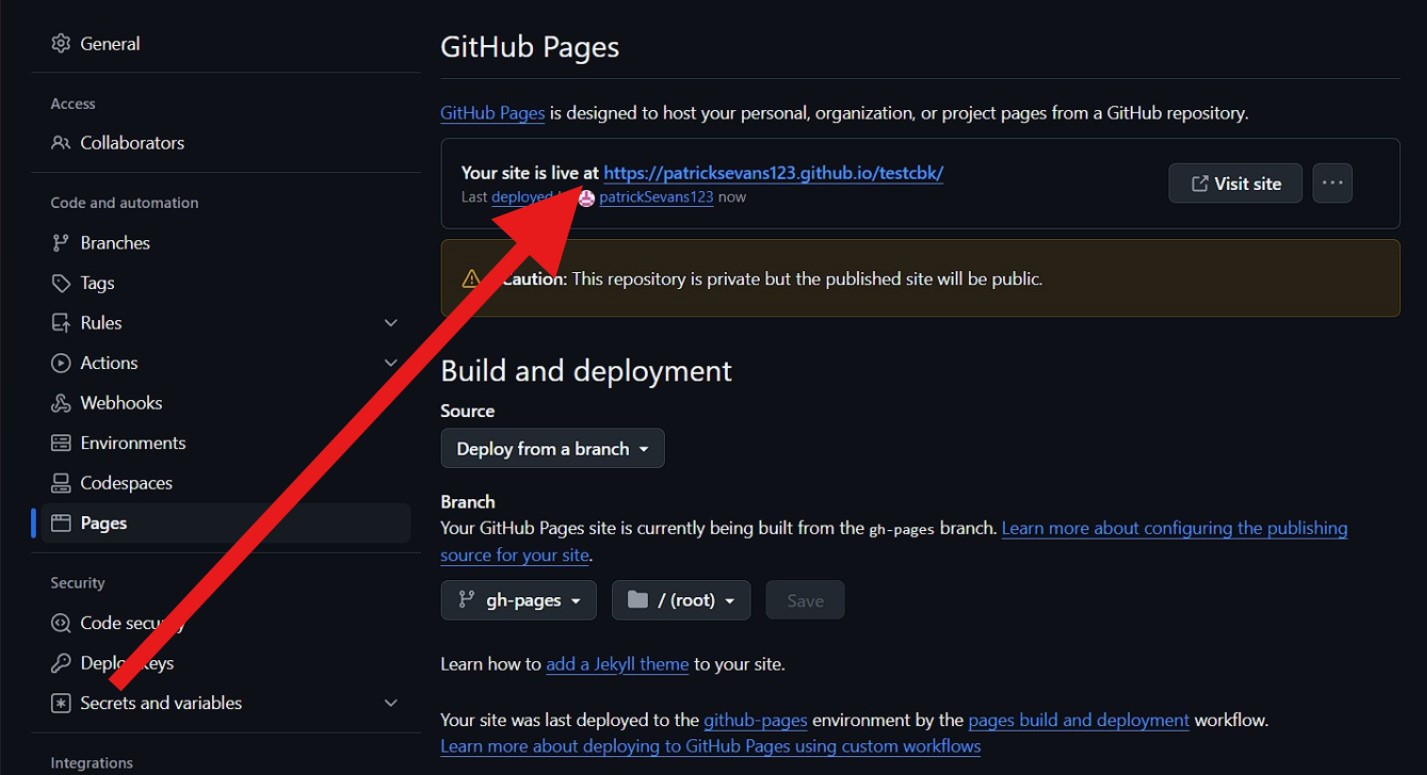Click the Environments icon in sidebar
Viewport: 1427px width, 775px height.
click(x=61, y=443)
